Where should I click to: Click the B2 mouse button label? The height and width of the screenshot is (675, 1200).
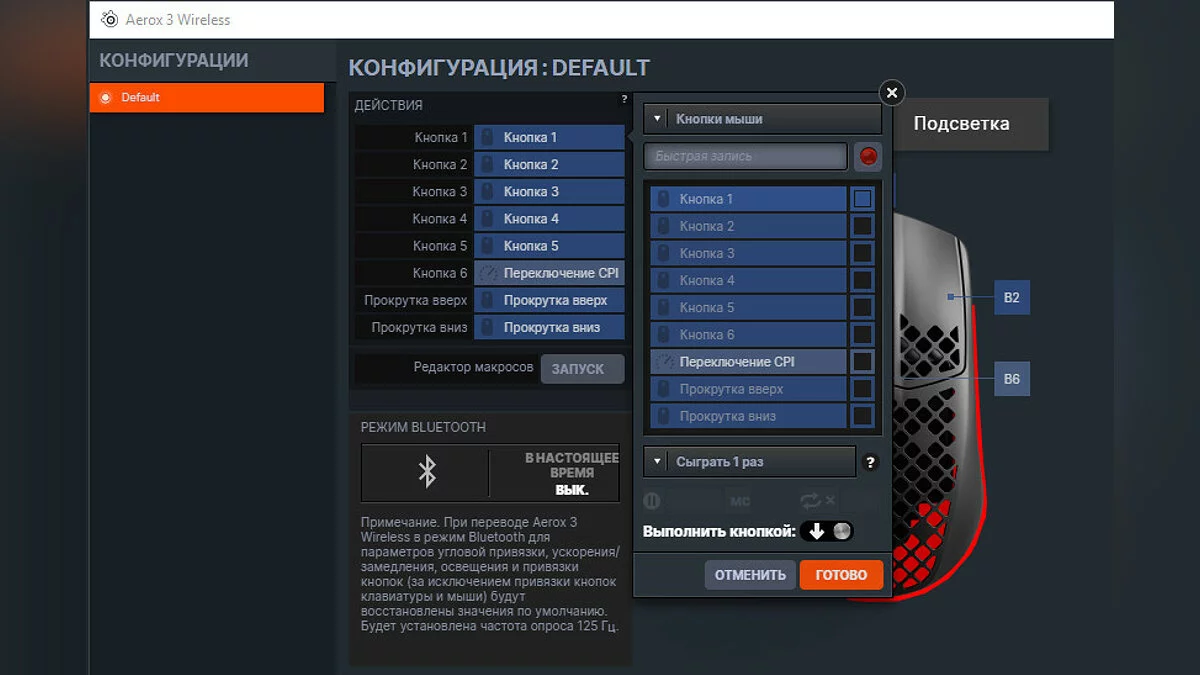click(x=1011, y=298)
